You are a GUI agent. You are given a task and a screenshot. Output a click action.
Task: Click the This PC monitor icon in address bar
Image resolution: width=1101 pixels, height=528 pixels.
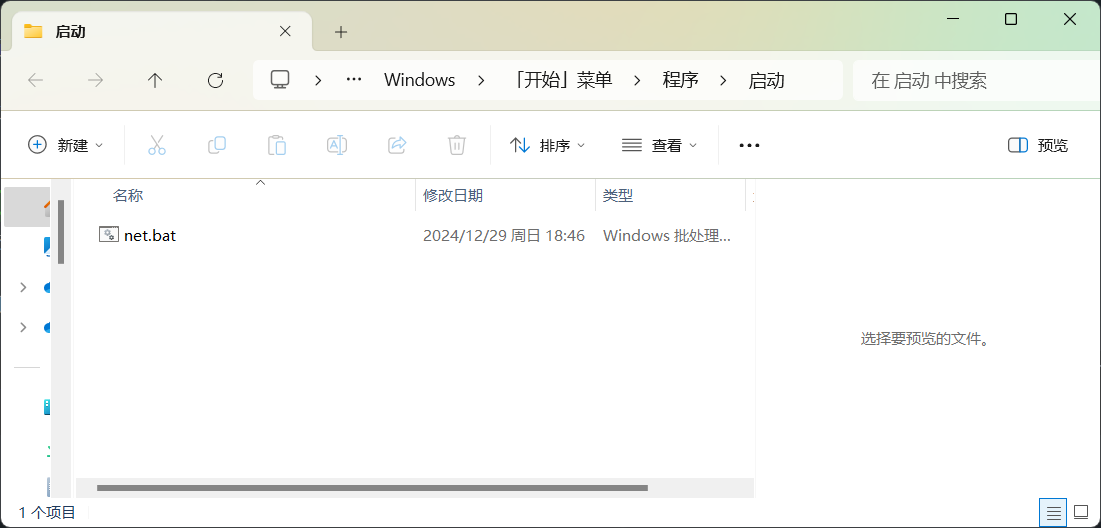click(280, 79)
